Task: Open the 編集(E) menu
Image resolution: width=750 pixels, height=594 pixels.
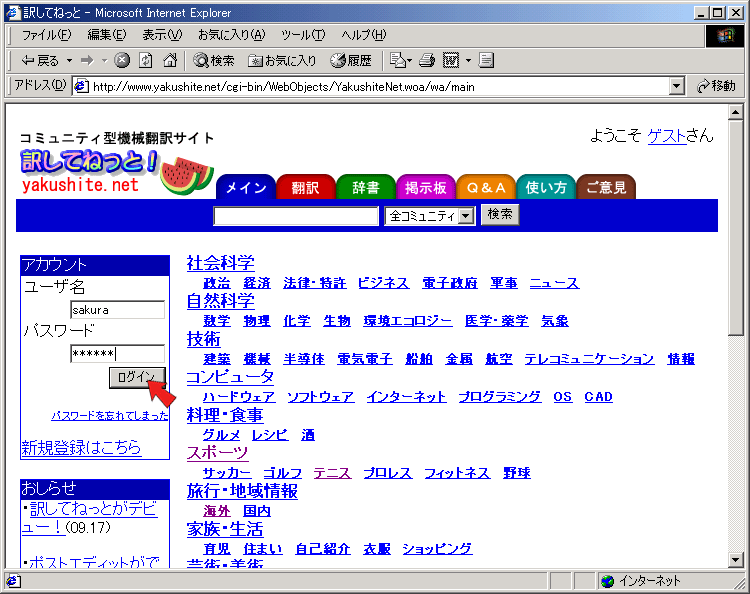Action: pos(107,35)
